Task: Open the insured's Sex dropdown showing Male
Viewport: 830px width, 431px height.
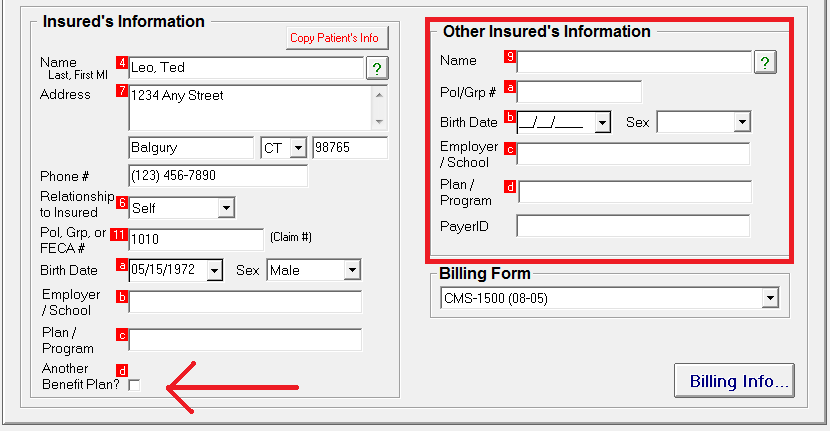Action: pos(351,270)
